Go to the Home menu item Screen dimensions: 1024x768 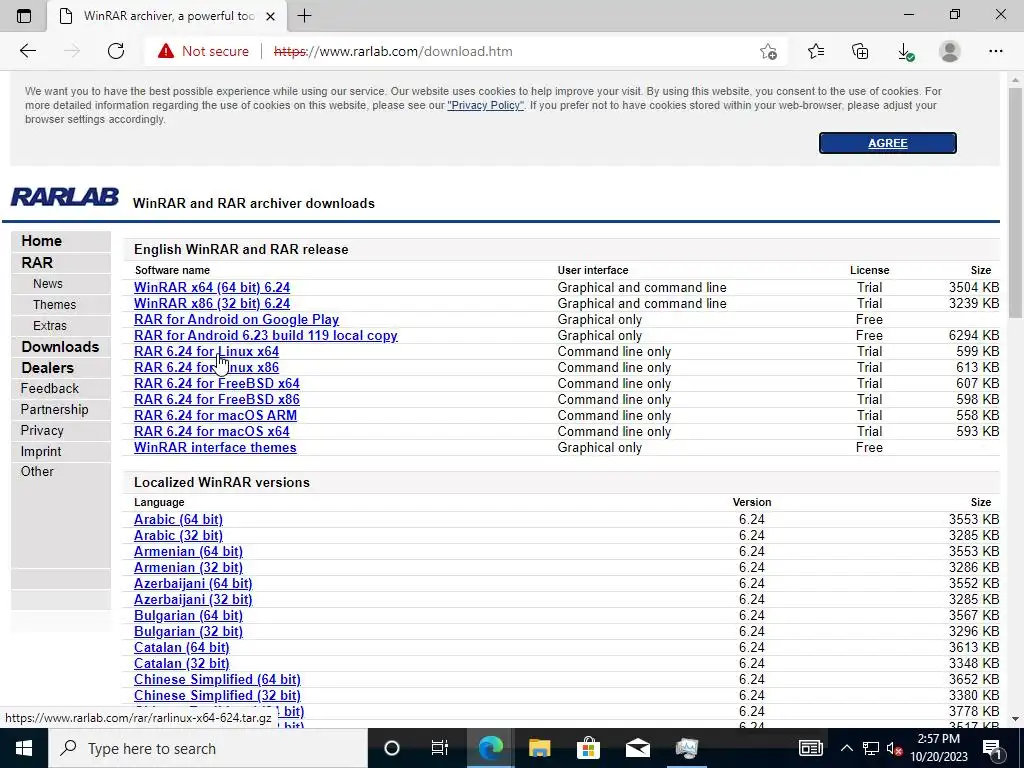coord(41,240)
